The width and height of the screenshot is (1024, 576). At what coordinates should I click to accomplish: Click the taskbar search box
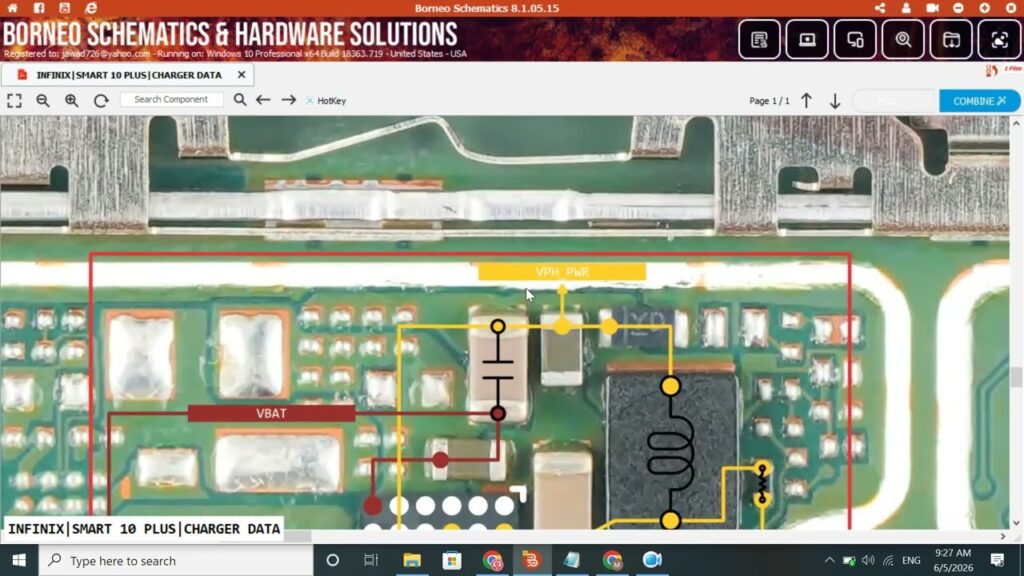click(x=176, y=560)
